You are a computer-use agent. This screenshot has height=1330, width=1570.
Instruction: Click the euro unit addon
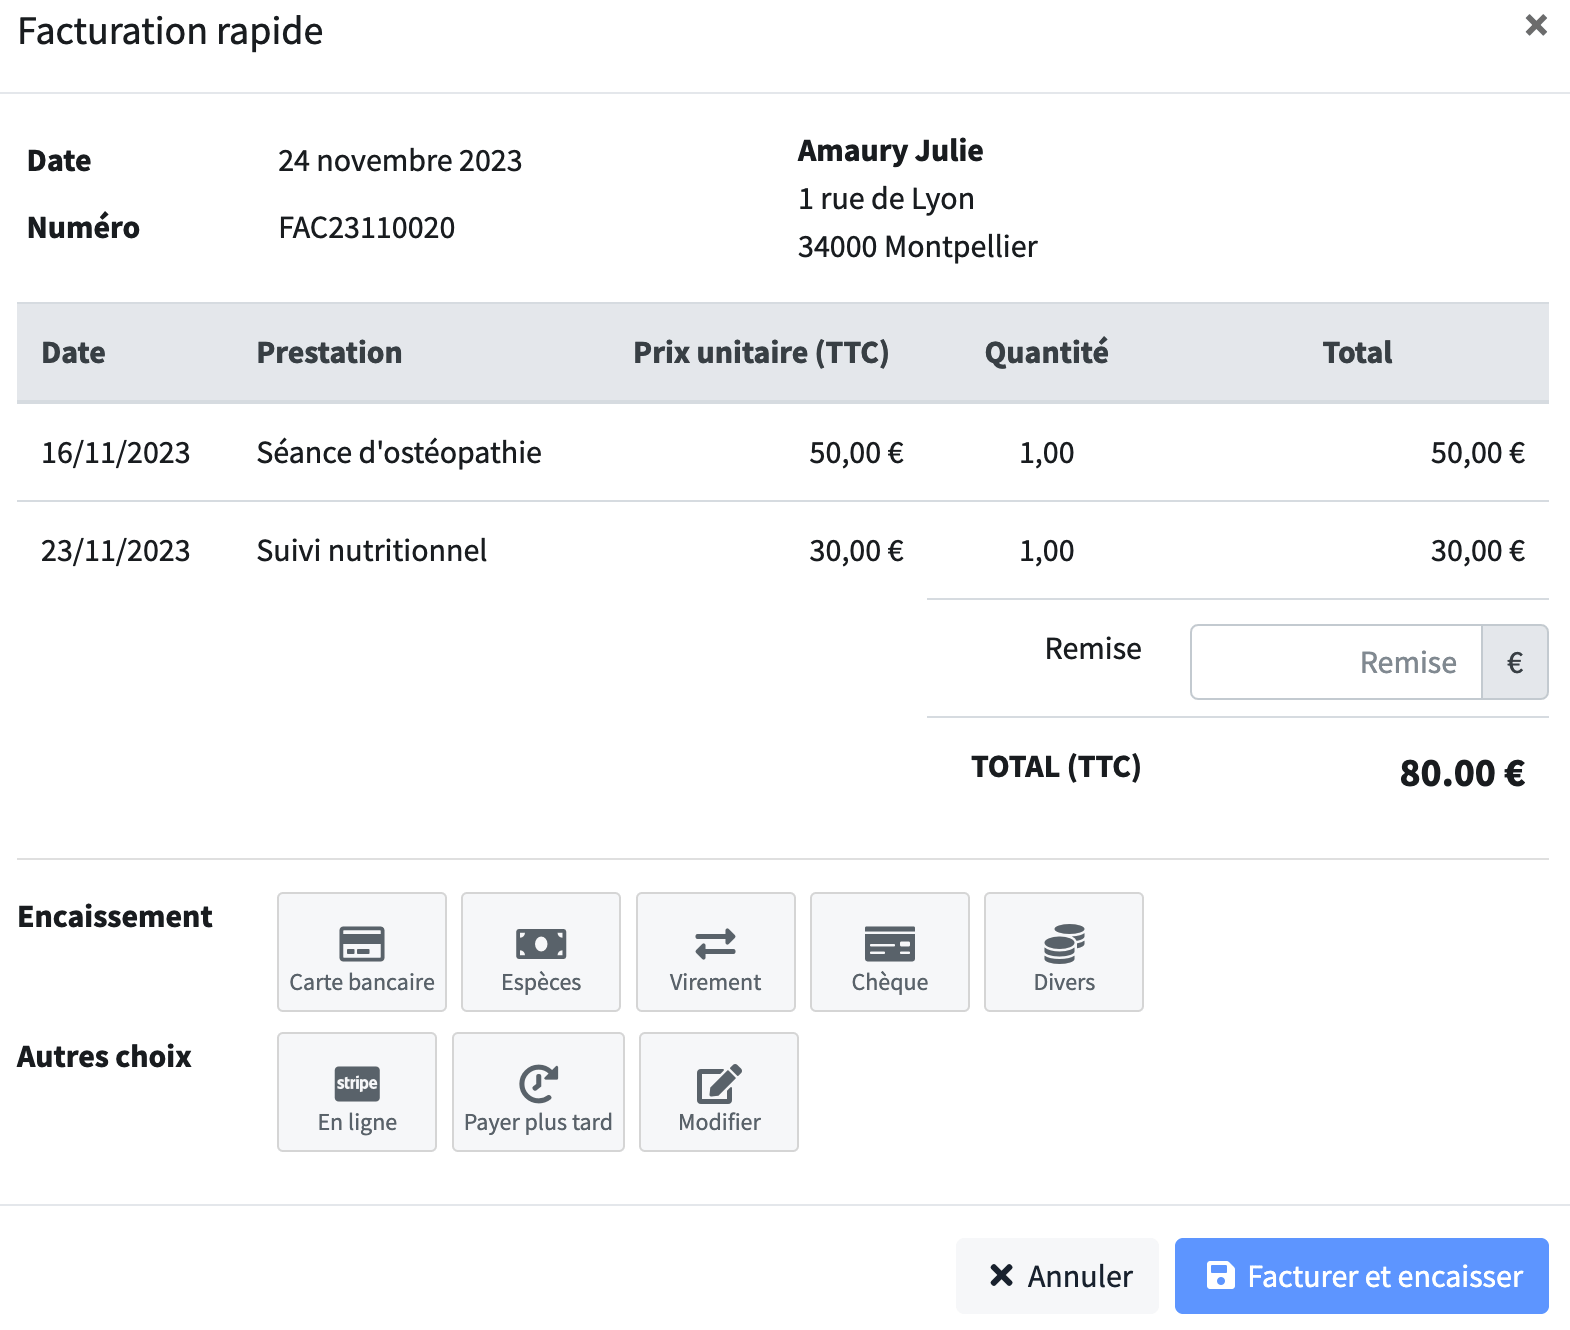[x=1515, y=662]
